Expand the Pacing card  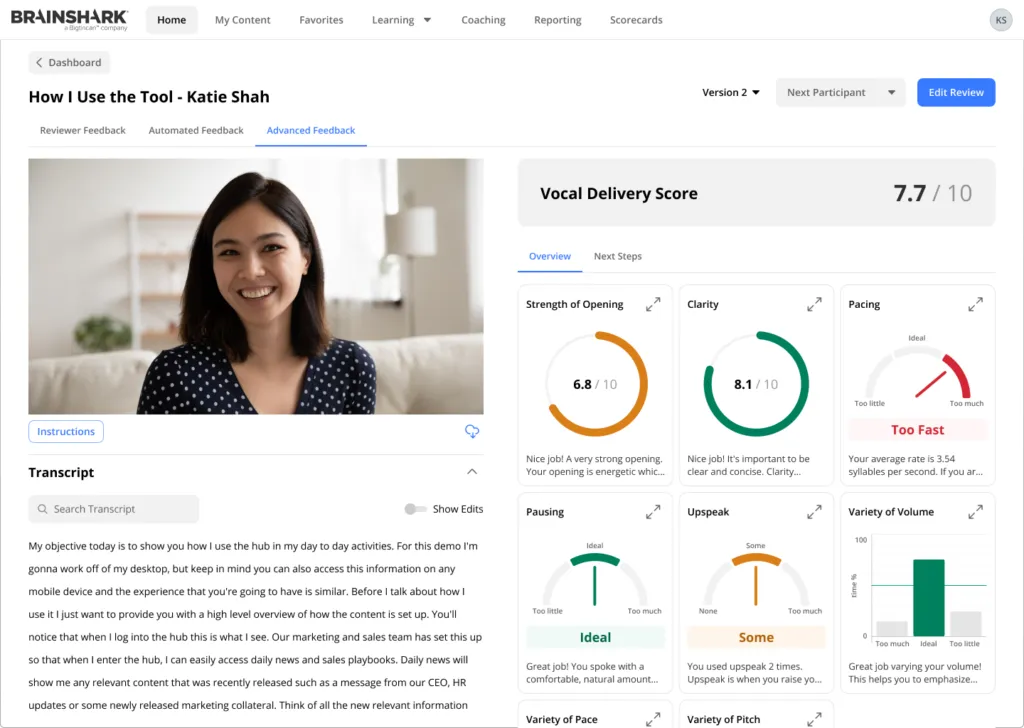tap(975, 304)
